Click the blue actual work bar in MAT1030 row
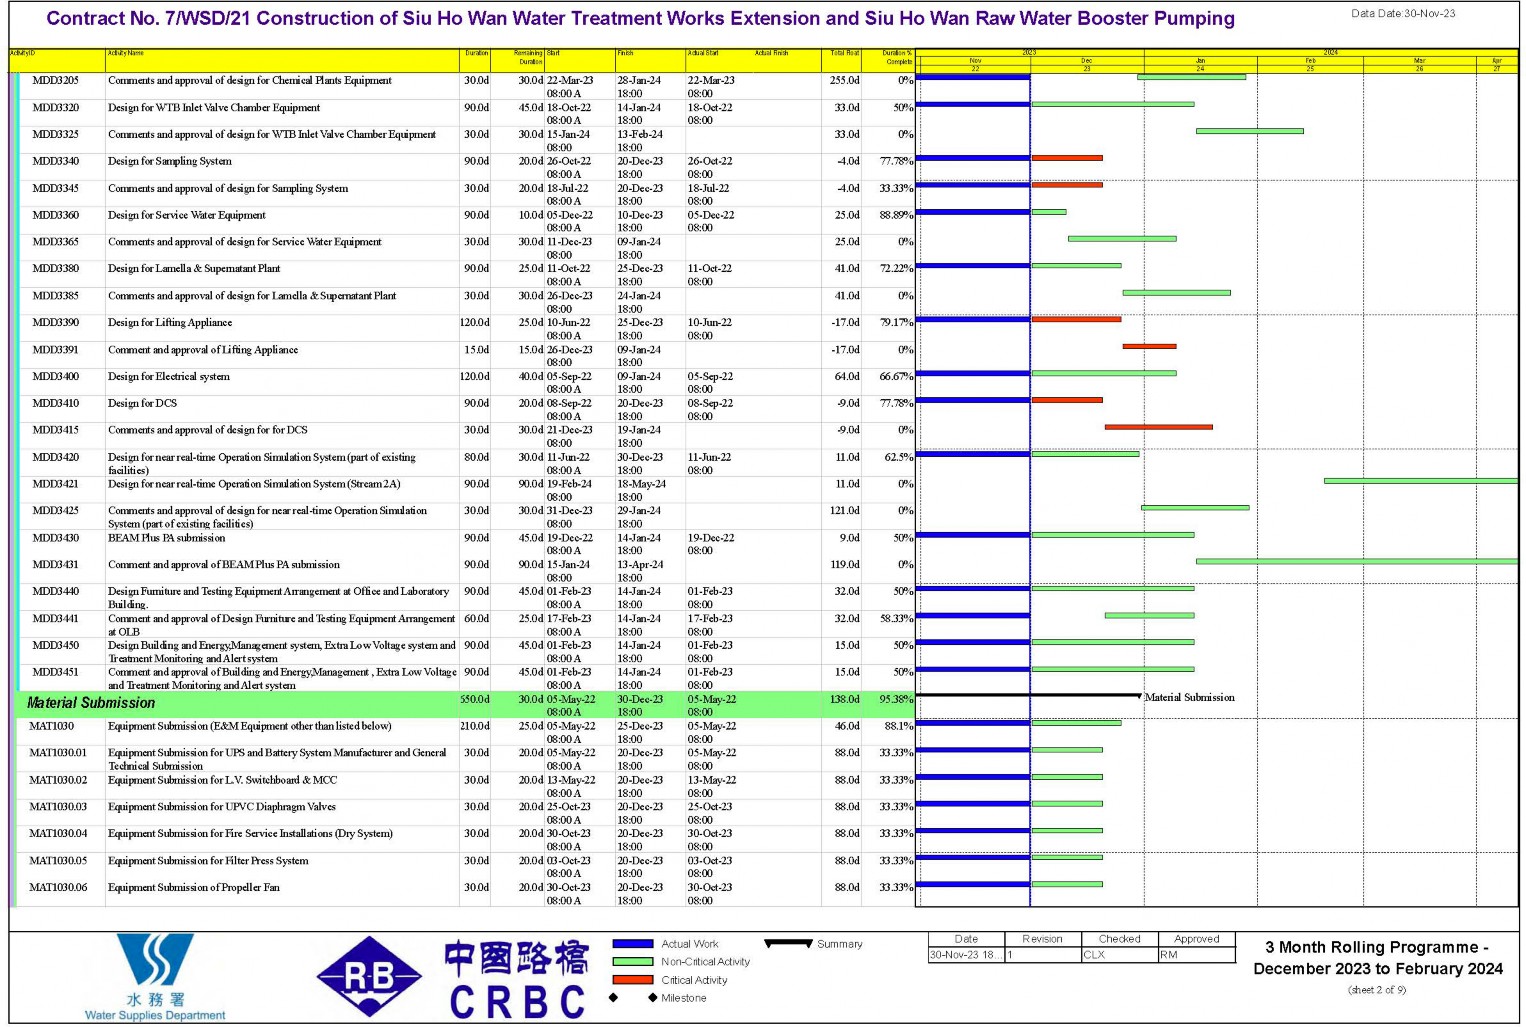Image resolution: width=1526 pixels, height=1027 pixels. (973, 723)
